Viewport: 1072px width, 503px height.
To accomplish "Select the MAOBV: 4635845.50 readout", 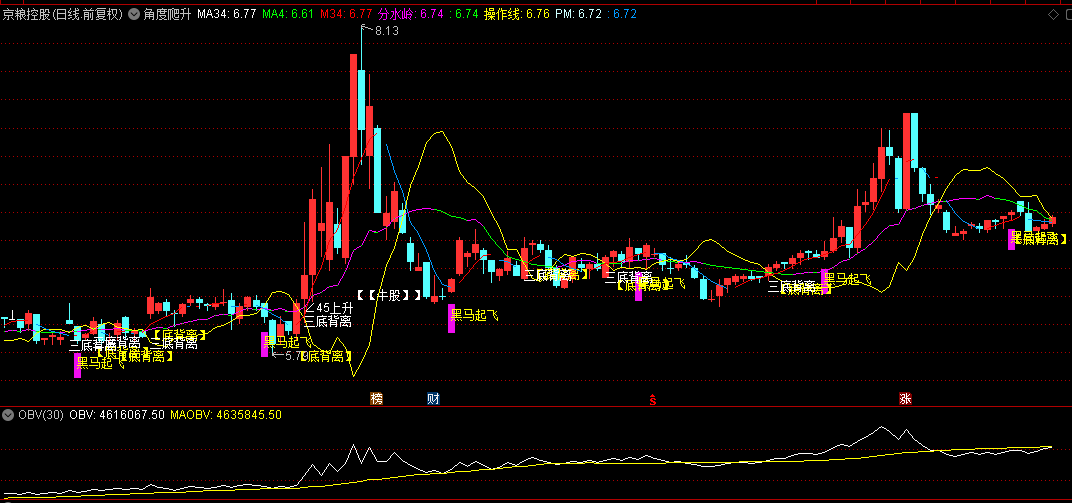I will click(226, 414).
